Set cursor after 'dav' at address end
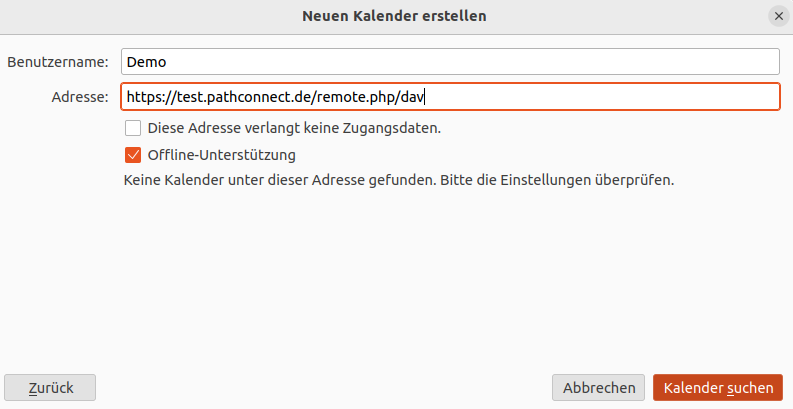This screenshot has height=409, width=793. click(x=424, y=97)
